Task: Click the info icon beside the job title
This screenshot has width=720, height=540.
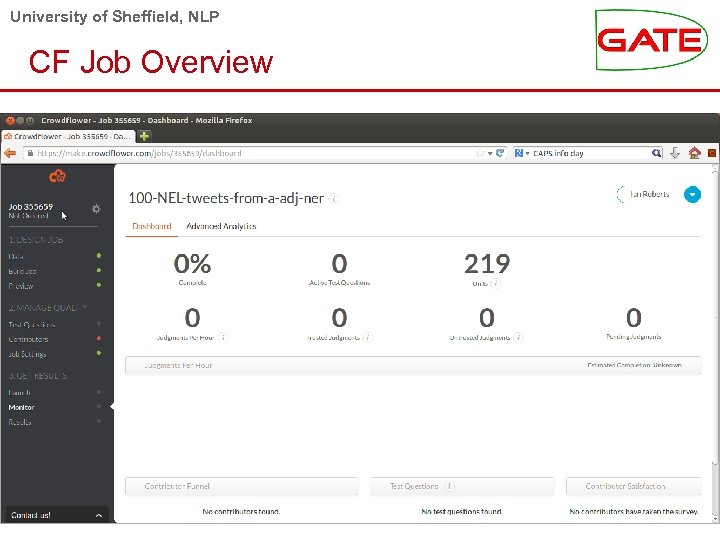Action: (334, 199)
